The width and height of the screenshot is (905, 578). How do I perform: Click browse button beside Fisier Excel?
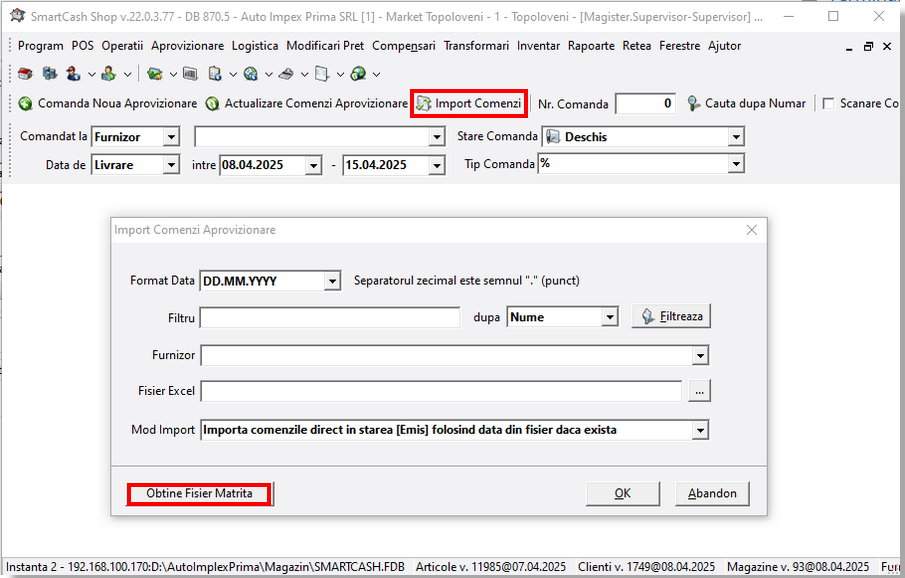click(x=700, y=391)
